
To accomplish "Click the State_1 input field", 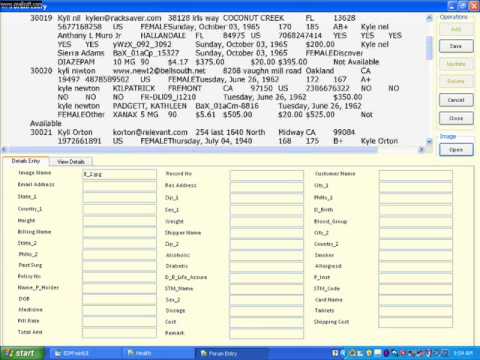I will pos(119,197).
